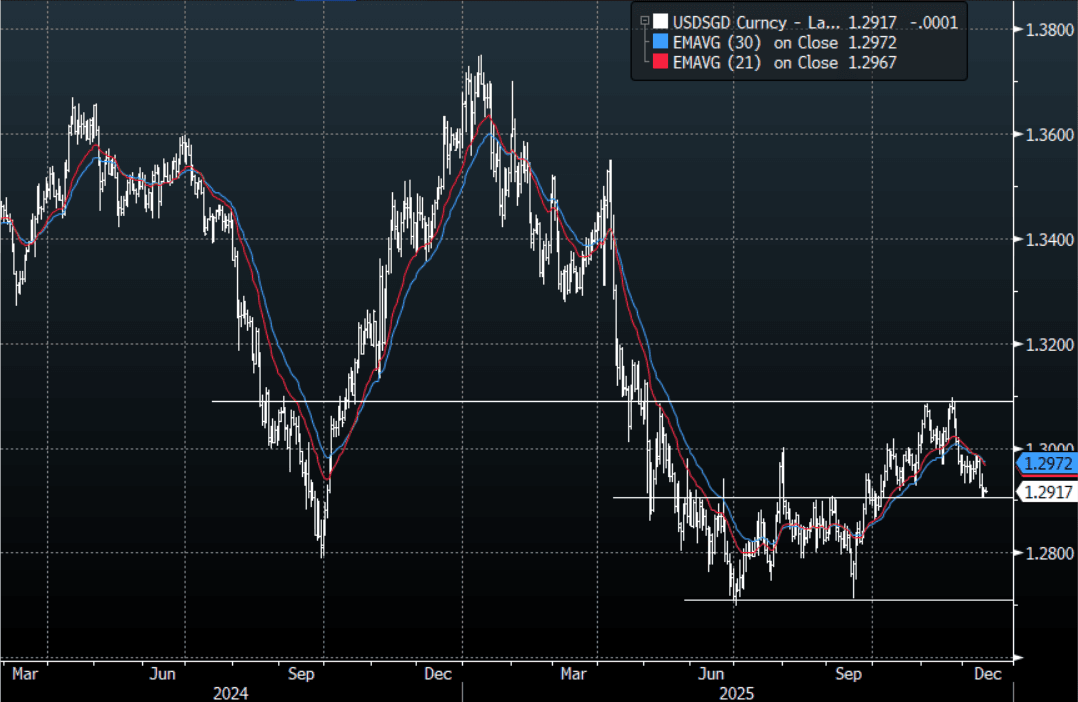Click the 2025 year label on time axis

(736, 692)
